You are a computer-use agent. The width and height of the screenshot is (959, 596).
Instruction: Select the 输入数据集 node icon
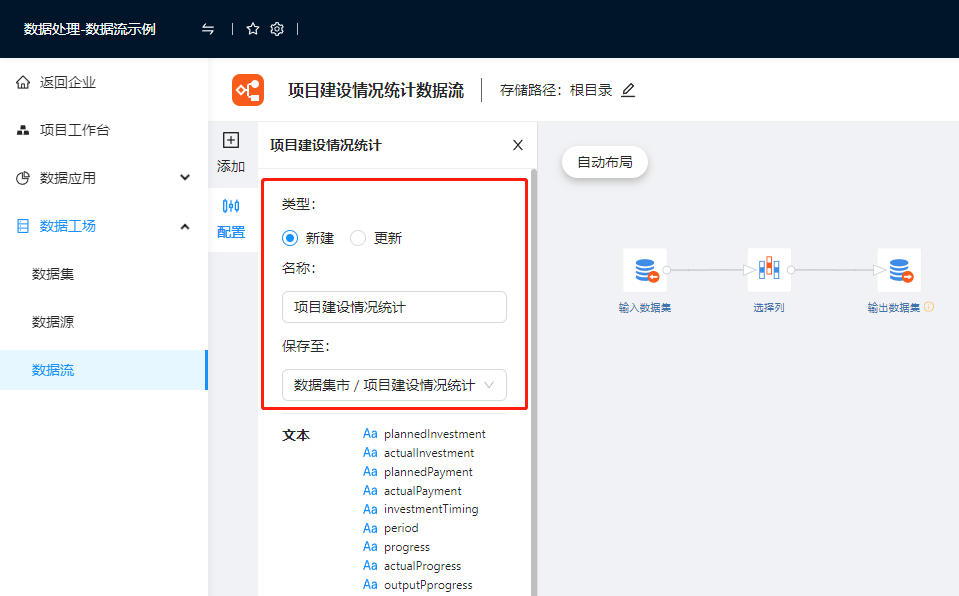click(644, 270)
